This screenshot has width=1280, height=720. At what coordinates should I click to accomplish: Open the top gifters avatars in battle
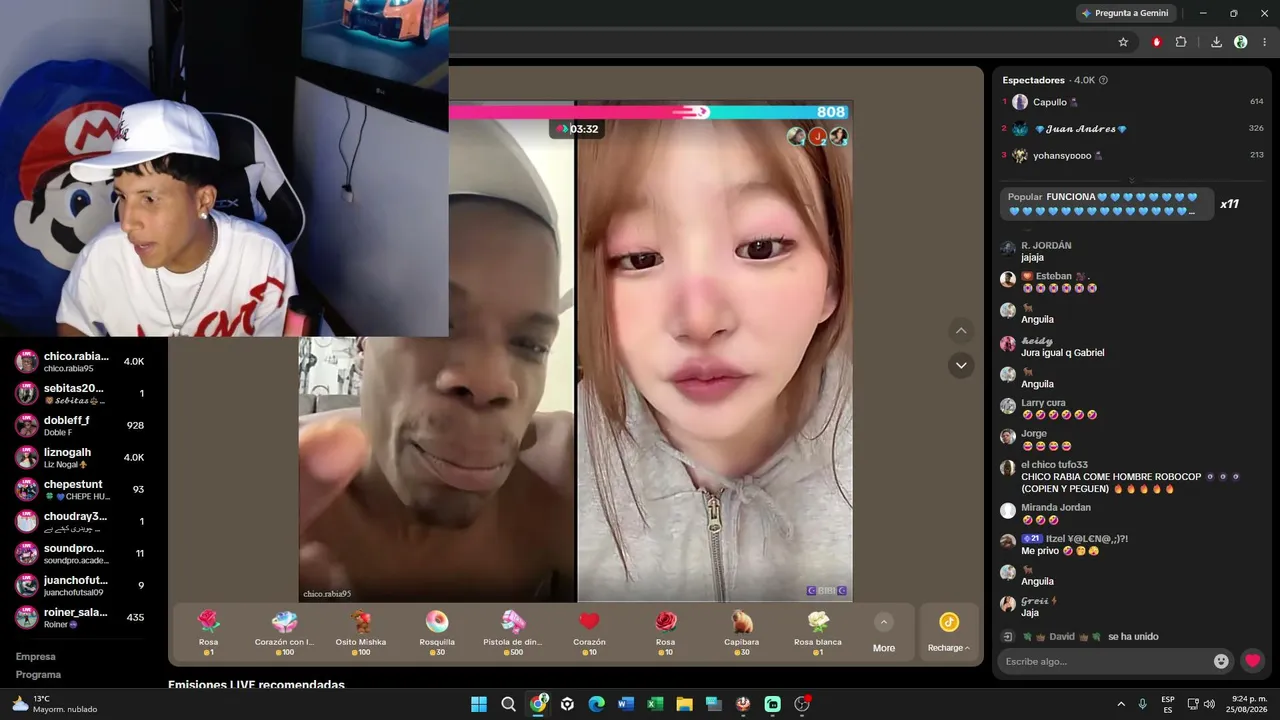818,136
